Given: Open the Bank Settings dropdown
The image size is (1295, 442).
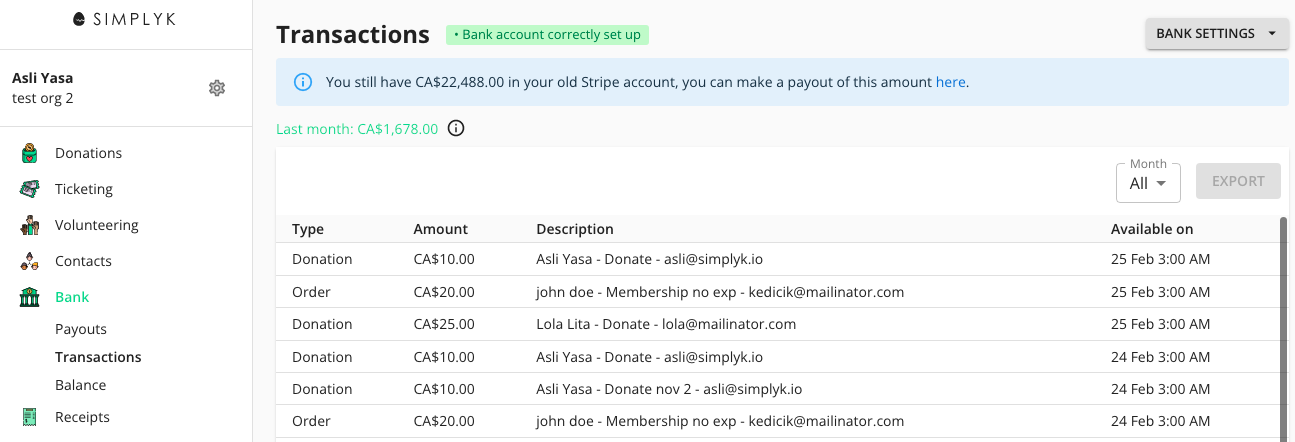Looking at the screenshot, I should (x=1217, y=33).
